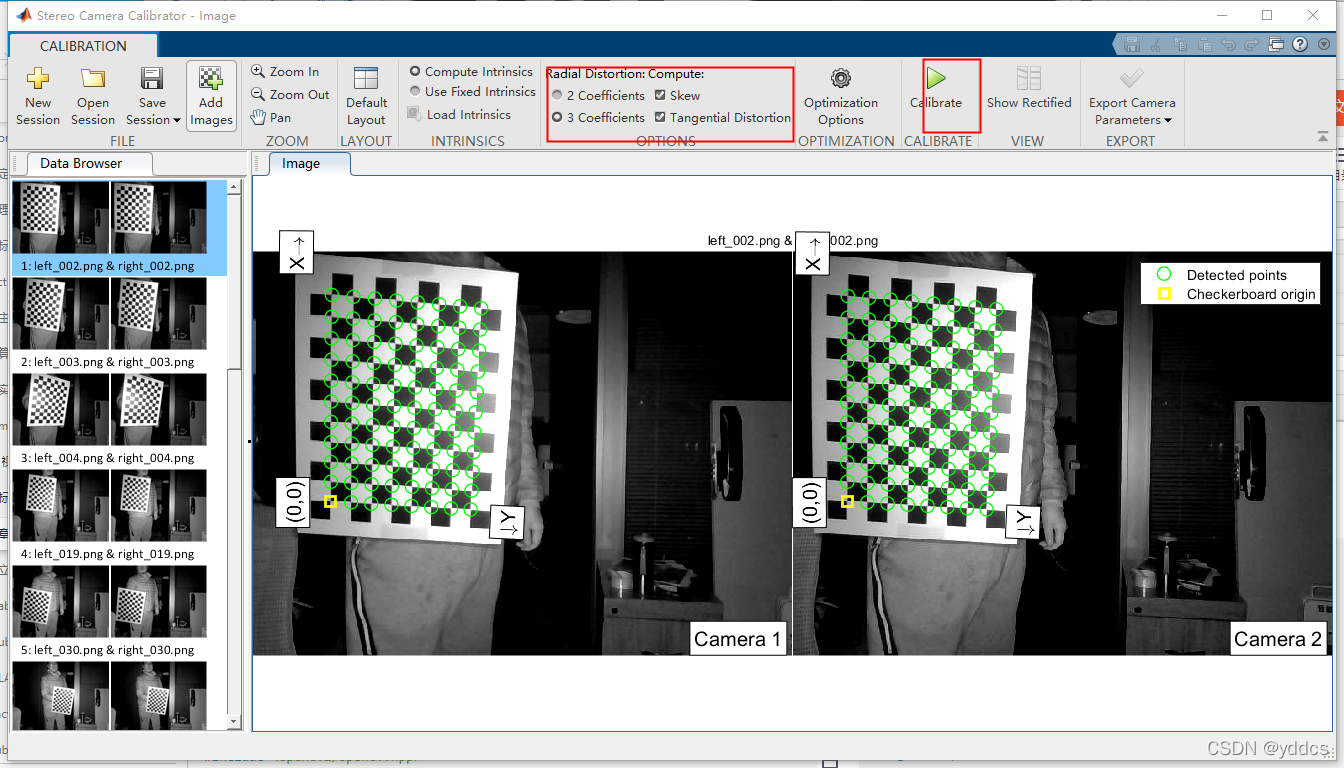Expand the Save Session dropdown arrow

[176, 121]
